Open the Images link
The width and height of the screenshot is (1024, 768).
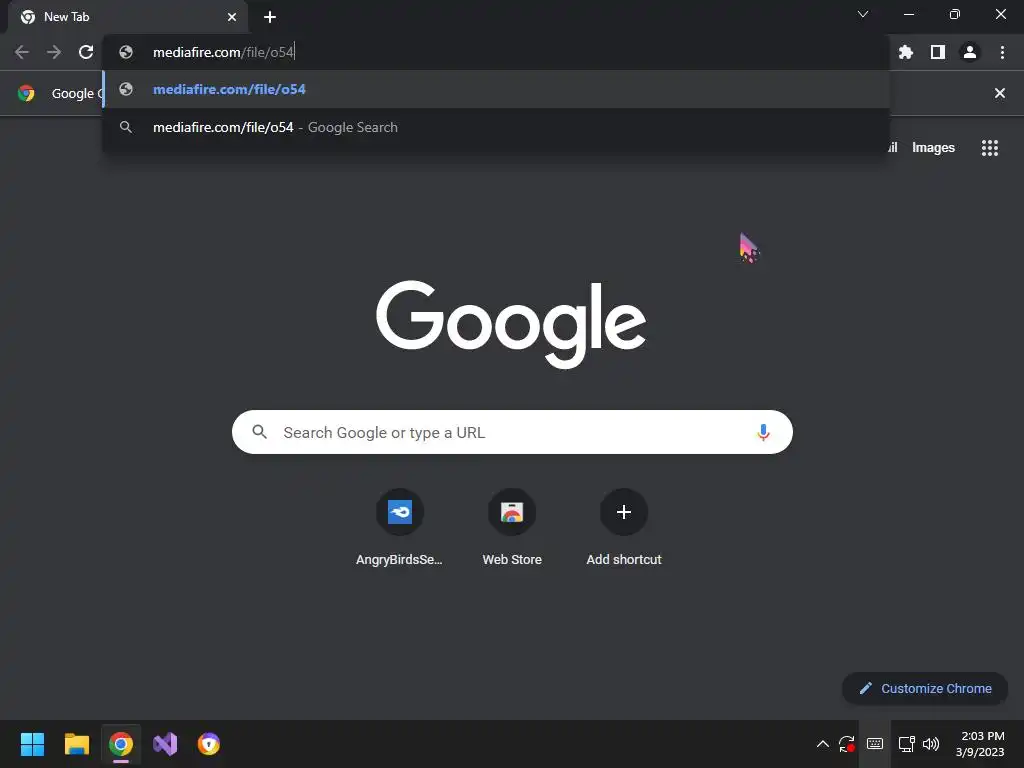[x=933, y=148]
